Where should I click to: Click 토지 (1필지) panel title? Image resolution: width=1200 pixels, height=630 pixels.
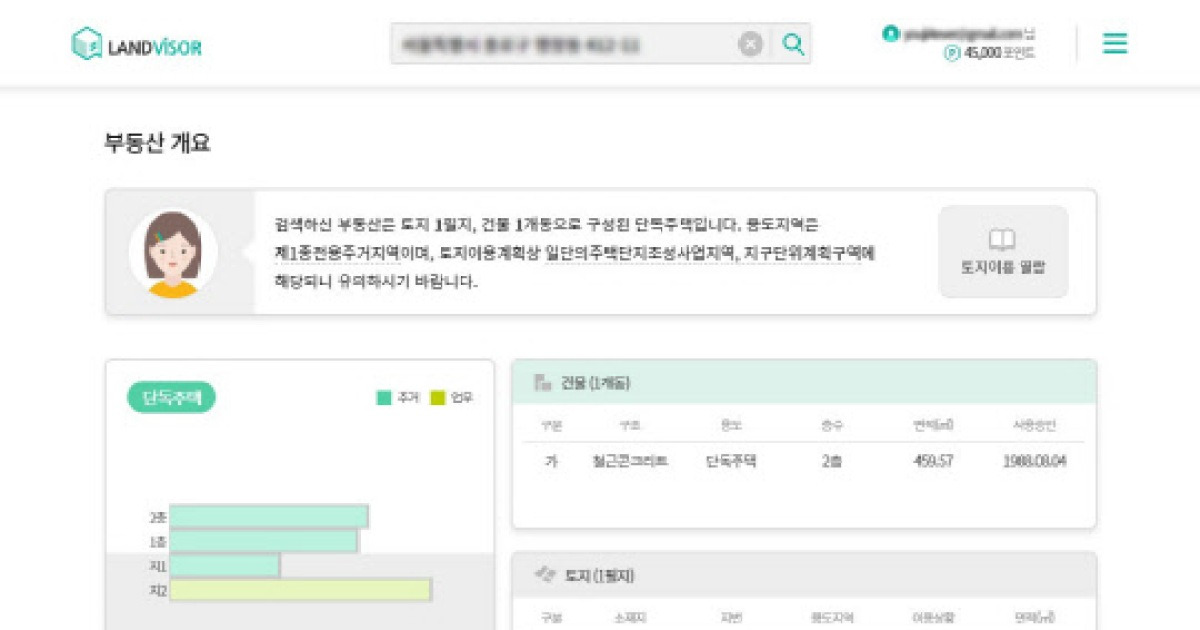pyautogui.click(x=600, y=576)
